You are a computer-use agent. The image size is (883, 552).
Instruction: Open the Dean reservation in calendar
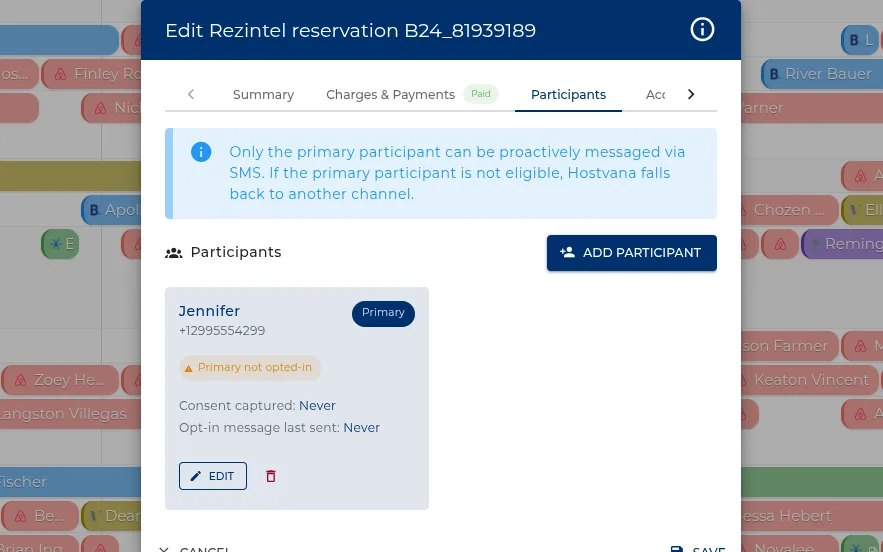[112, 515]
